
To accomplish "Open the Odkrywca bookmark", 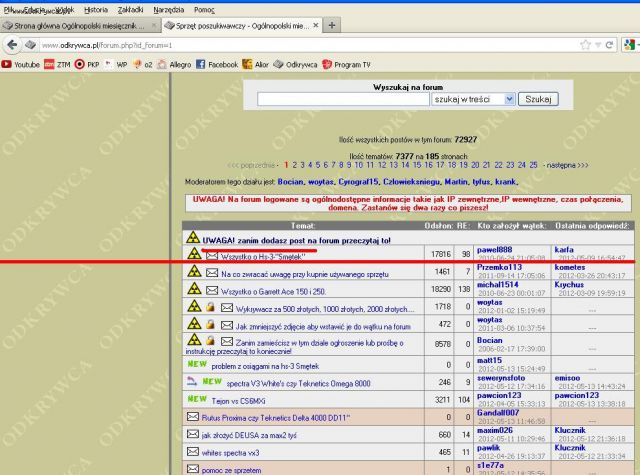I will (295, 64).
